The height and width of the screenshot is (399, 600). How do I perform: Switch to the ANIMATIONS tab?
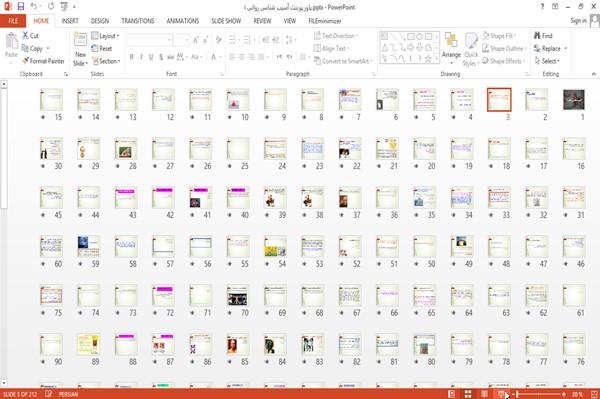coord(183,21)
